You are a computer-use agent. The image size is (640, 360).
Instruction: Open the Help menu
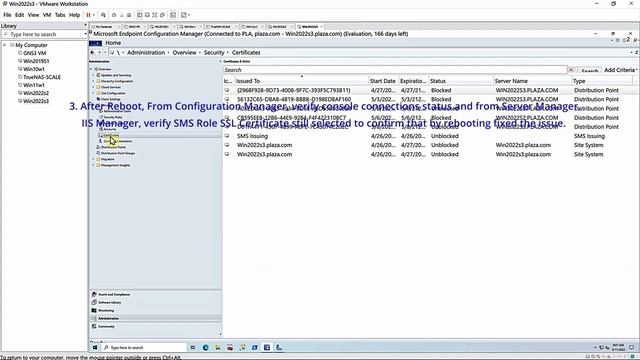pyautogui.click(x=74, y=15)
